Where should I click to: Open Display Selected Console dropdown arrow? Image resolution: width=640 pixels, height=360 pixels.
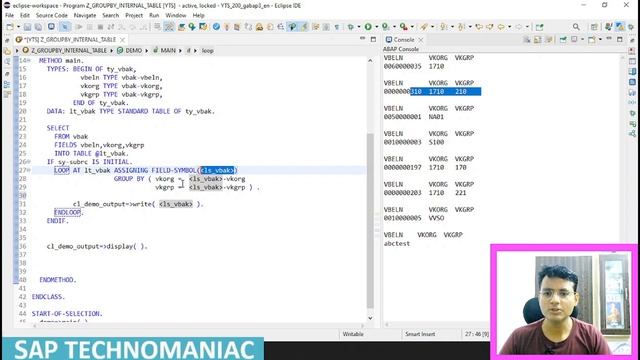point(582,40)
